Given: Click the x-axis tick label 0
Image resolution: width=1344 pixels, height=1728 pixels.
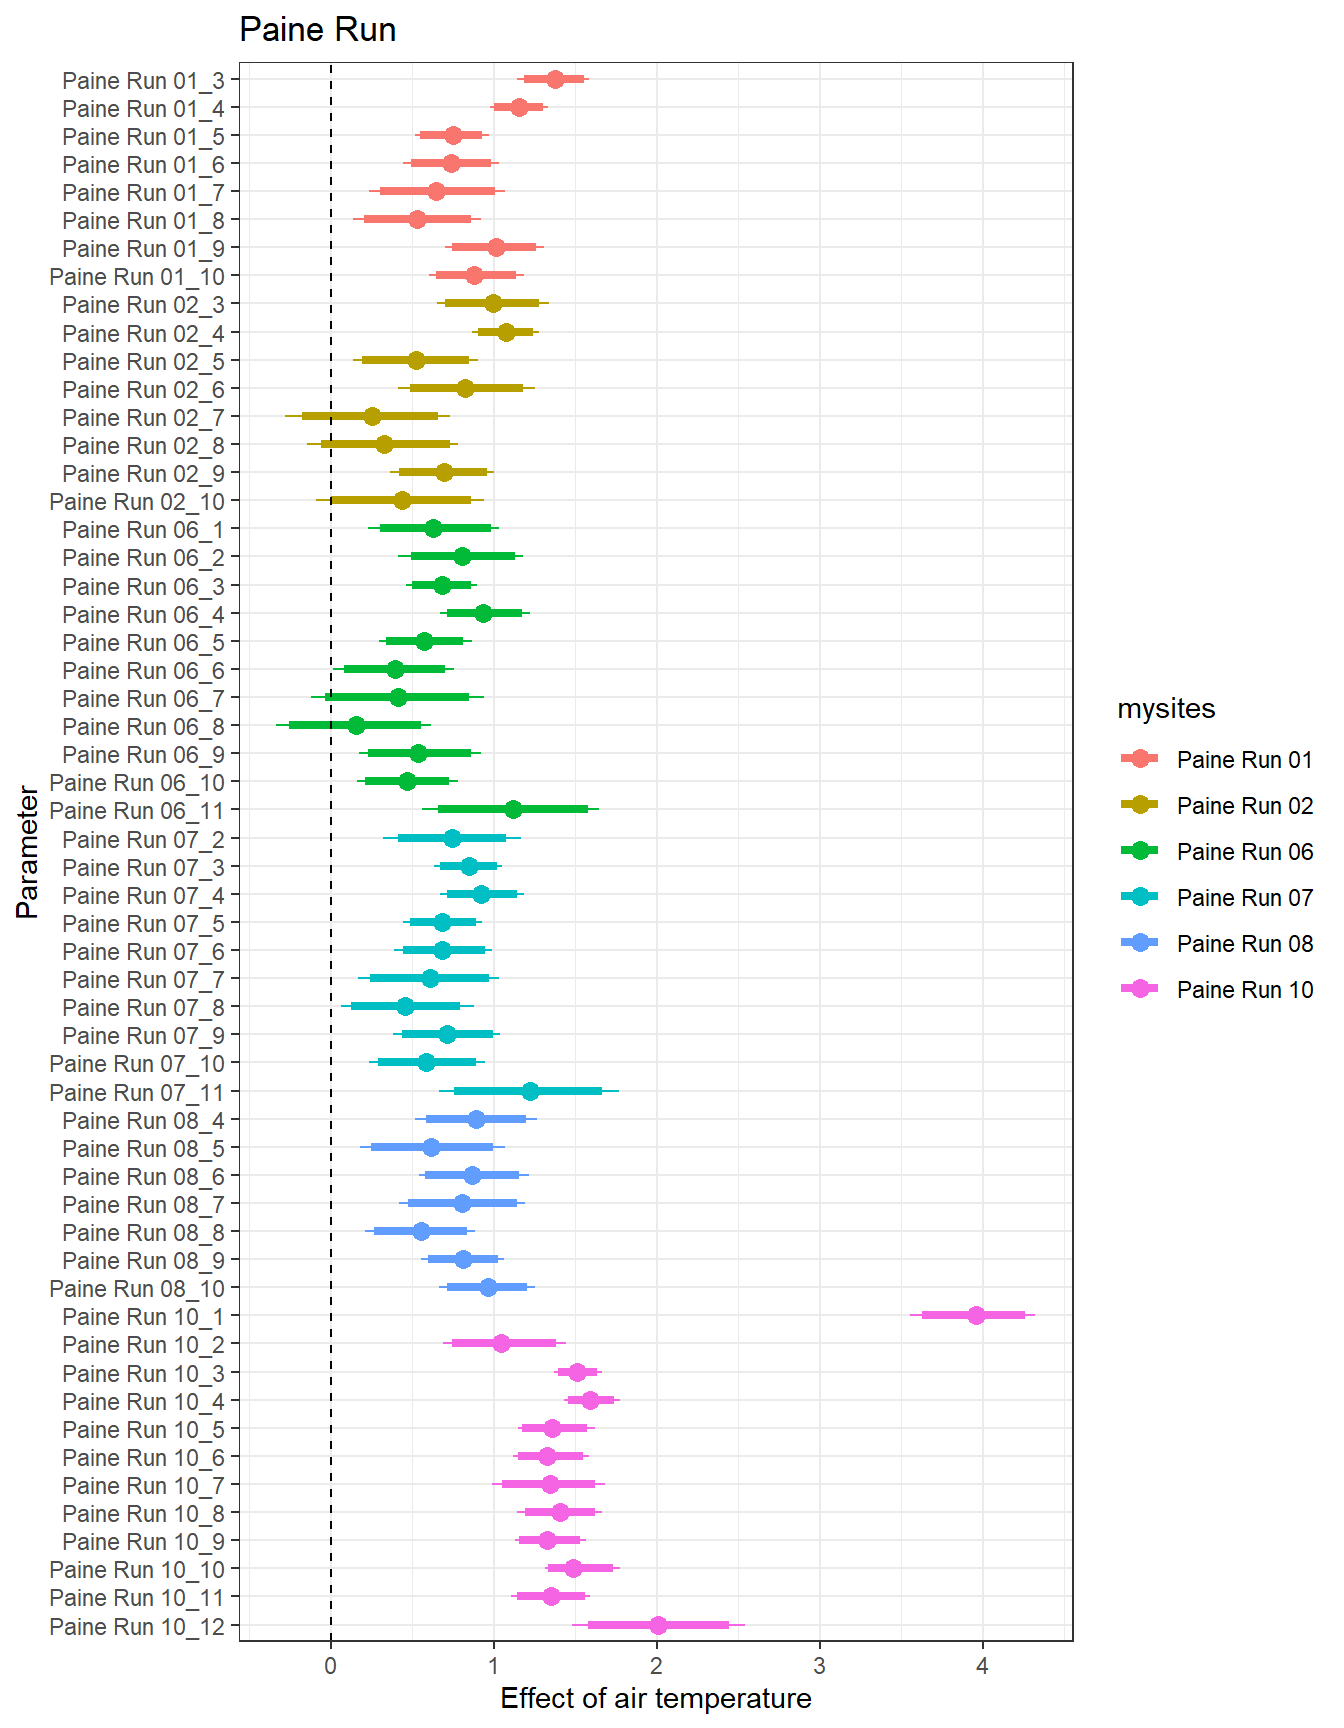Looking at the screenshot, I should [331, 1666].
